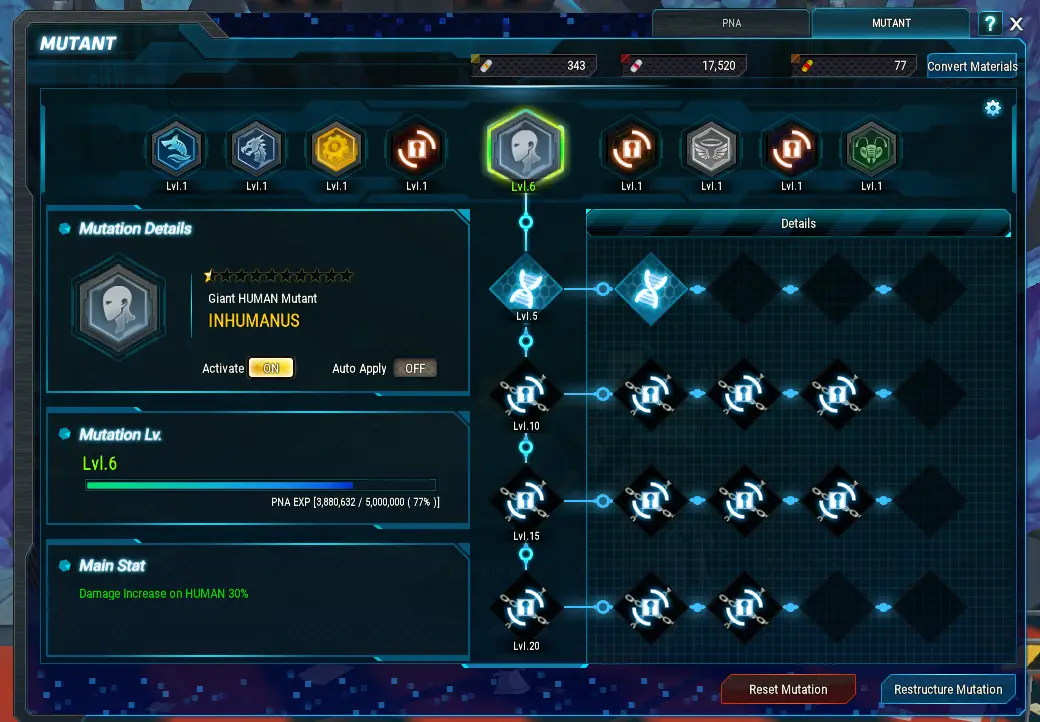Select the MUTANT tab
Image resolution: width=1040 pixels, height=722 pixels.
(x=891, y=23)
